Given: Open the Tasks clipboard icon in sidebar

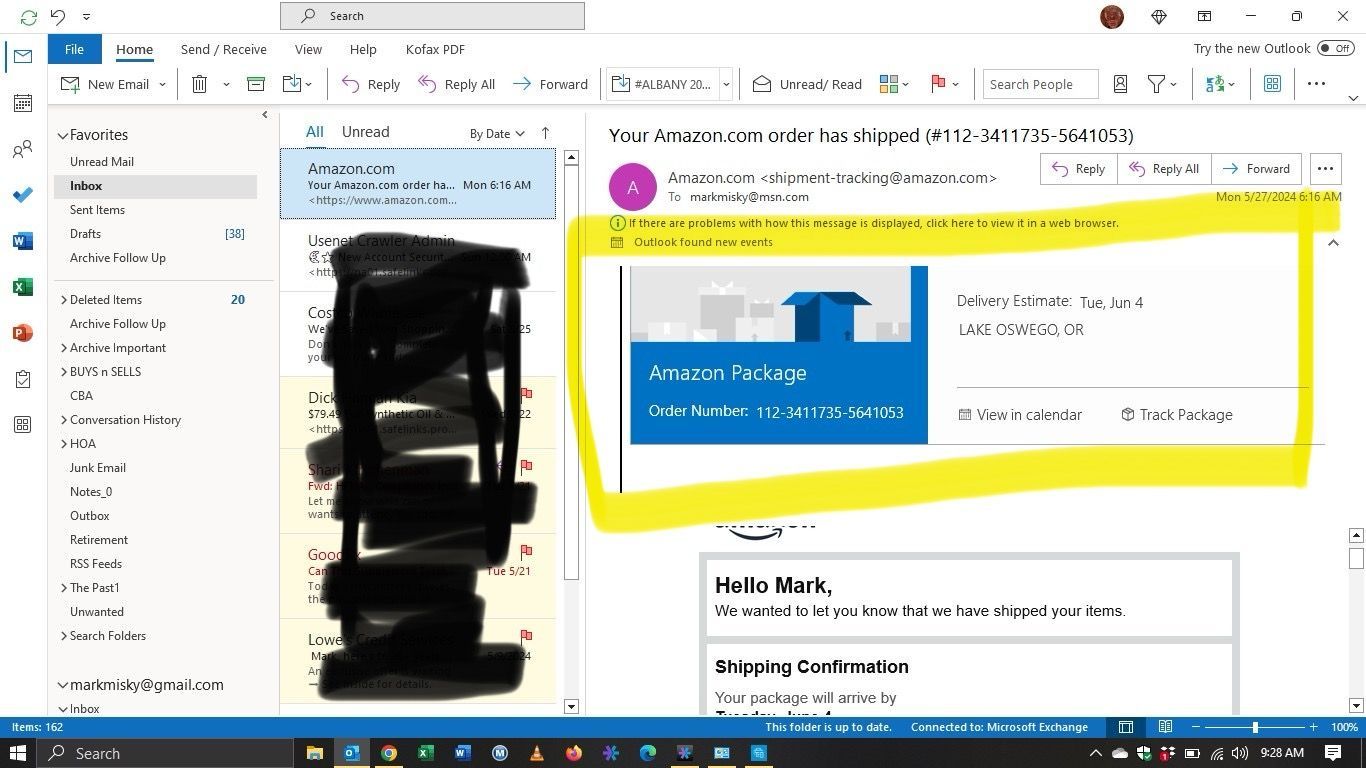Looking at the screenshot, I should (x=23, y=379).
